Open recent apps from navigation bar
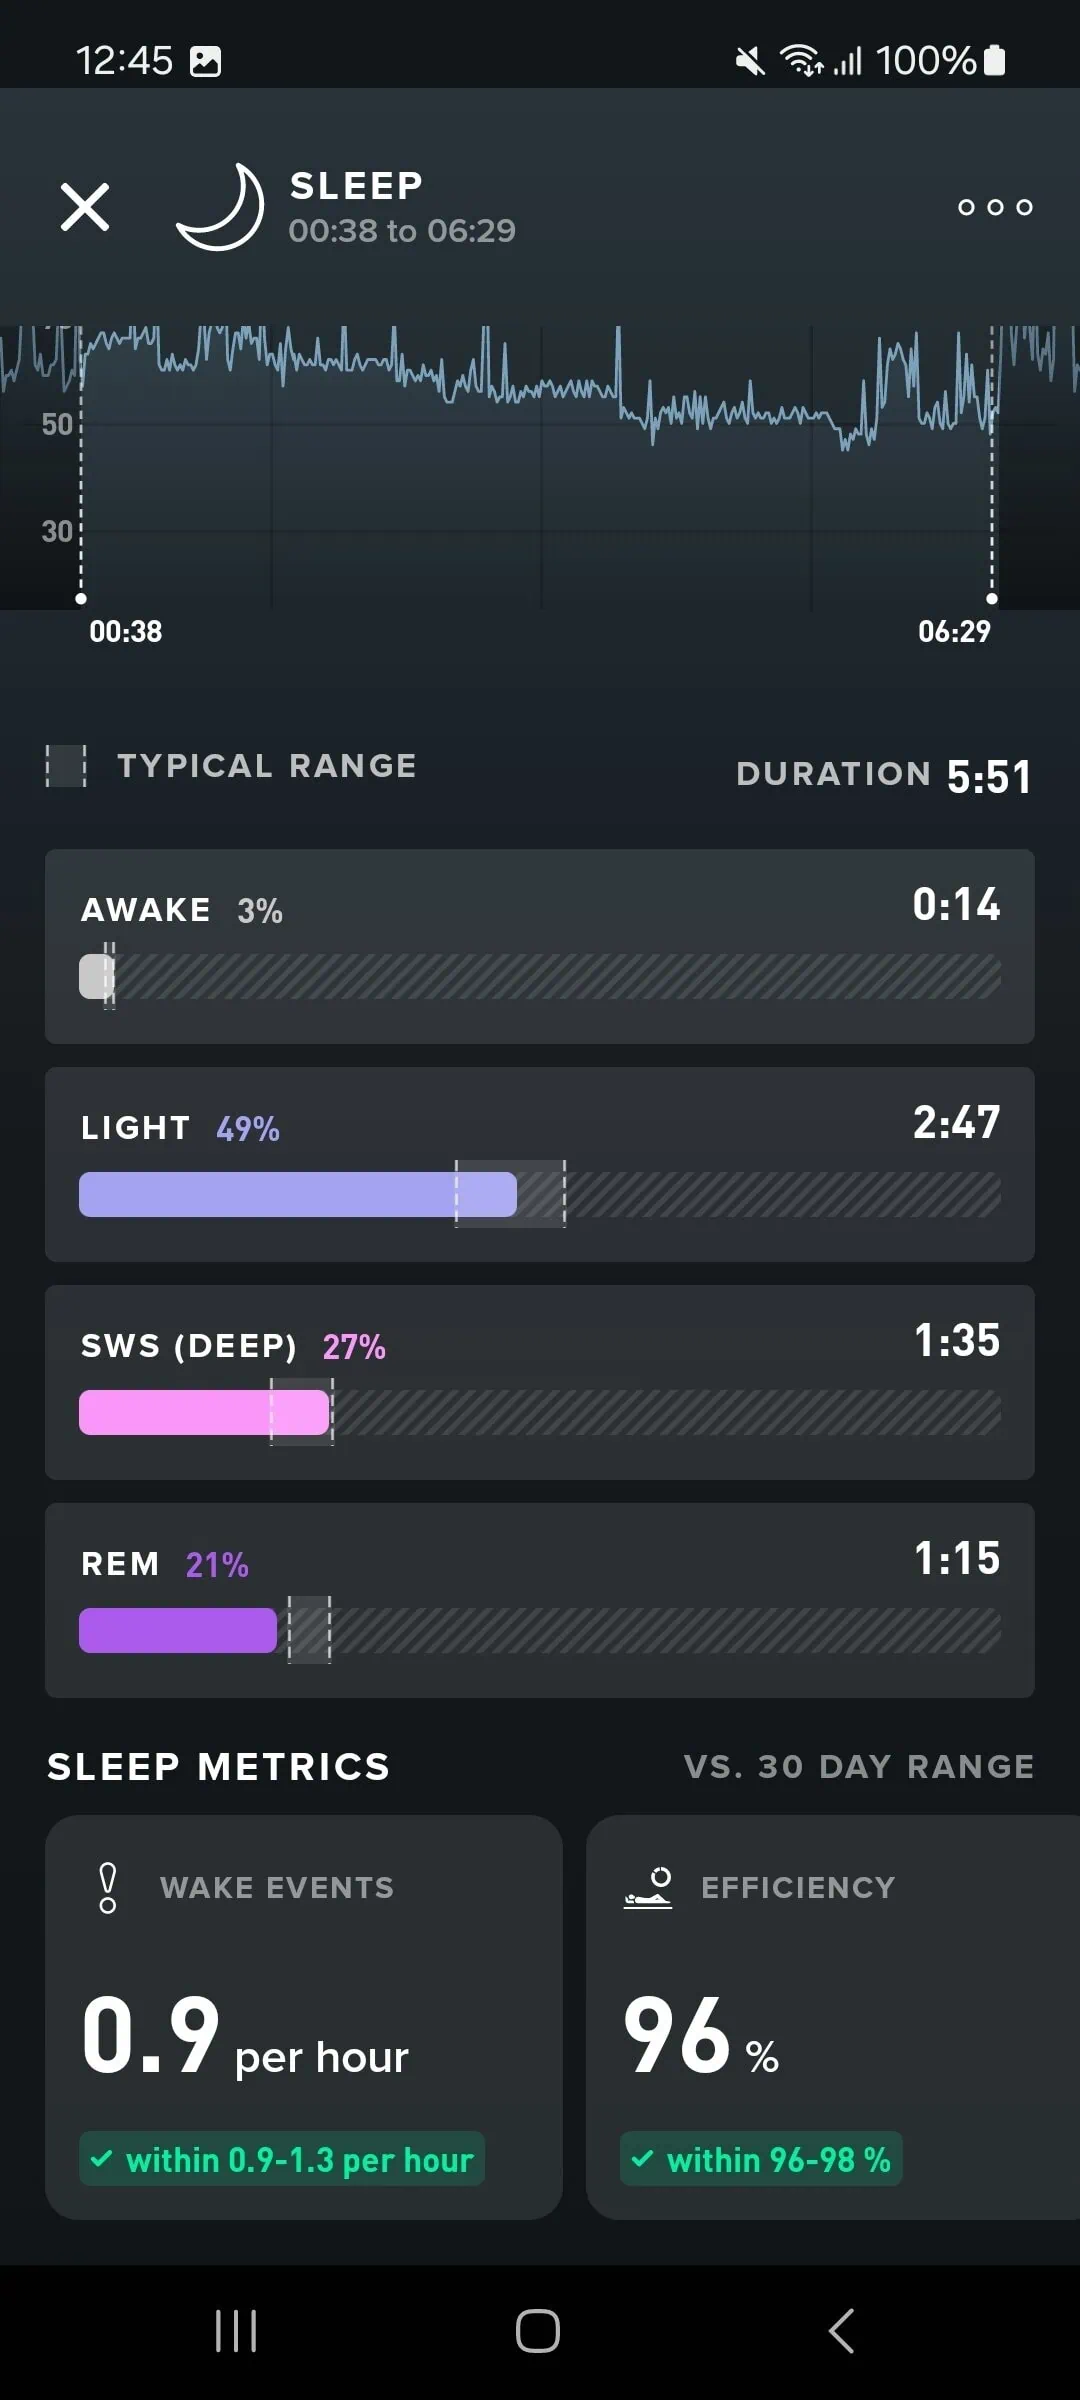The height and width of the screenshot is (2400, 1080). 236,2331
